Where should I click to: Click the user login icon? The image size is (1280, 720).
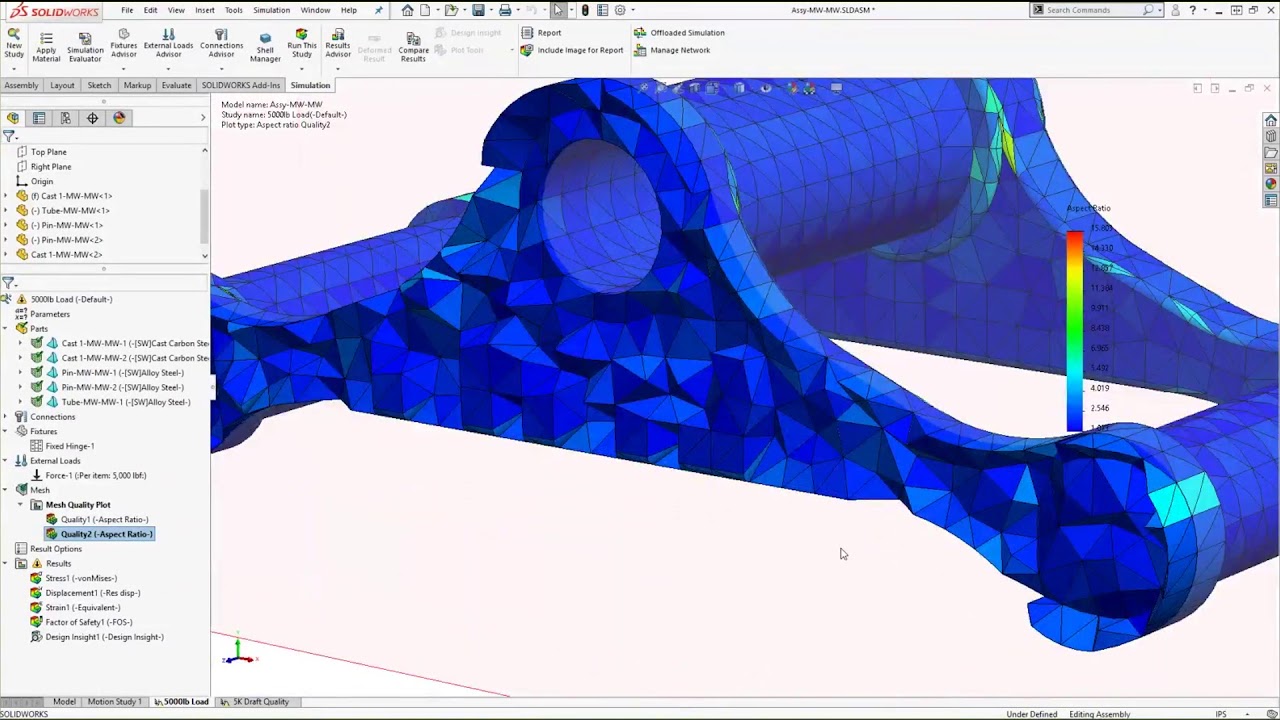[x=1176, y=10]
